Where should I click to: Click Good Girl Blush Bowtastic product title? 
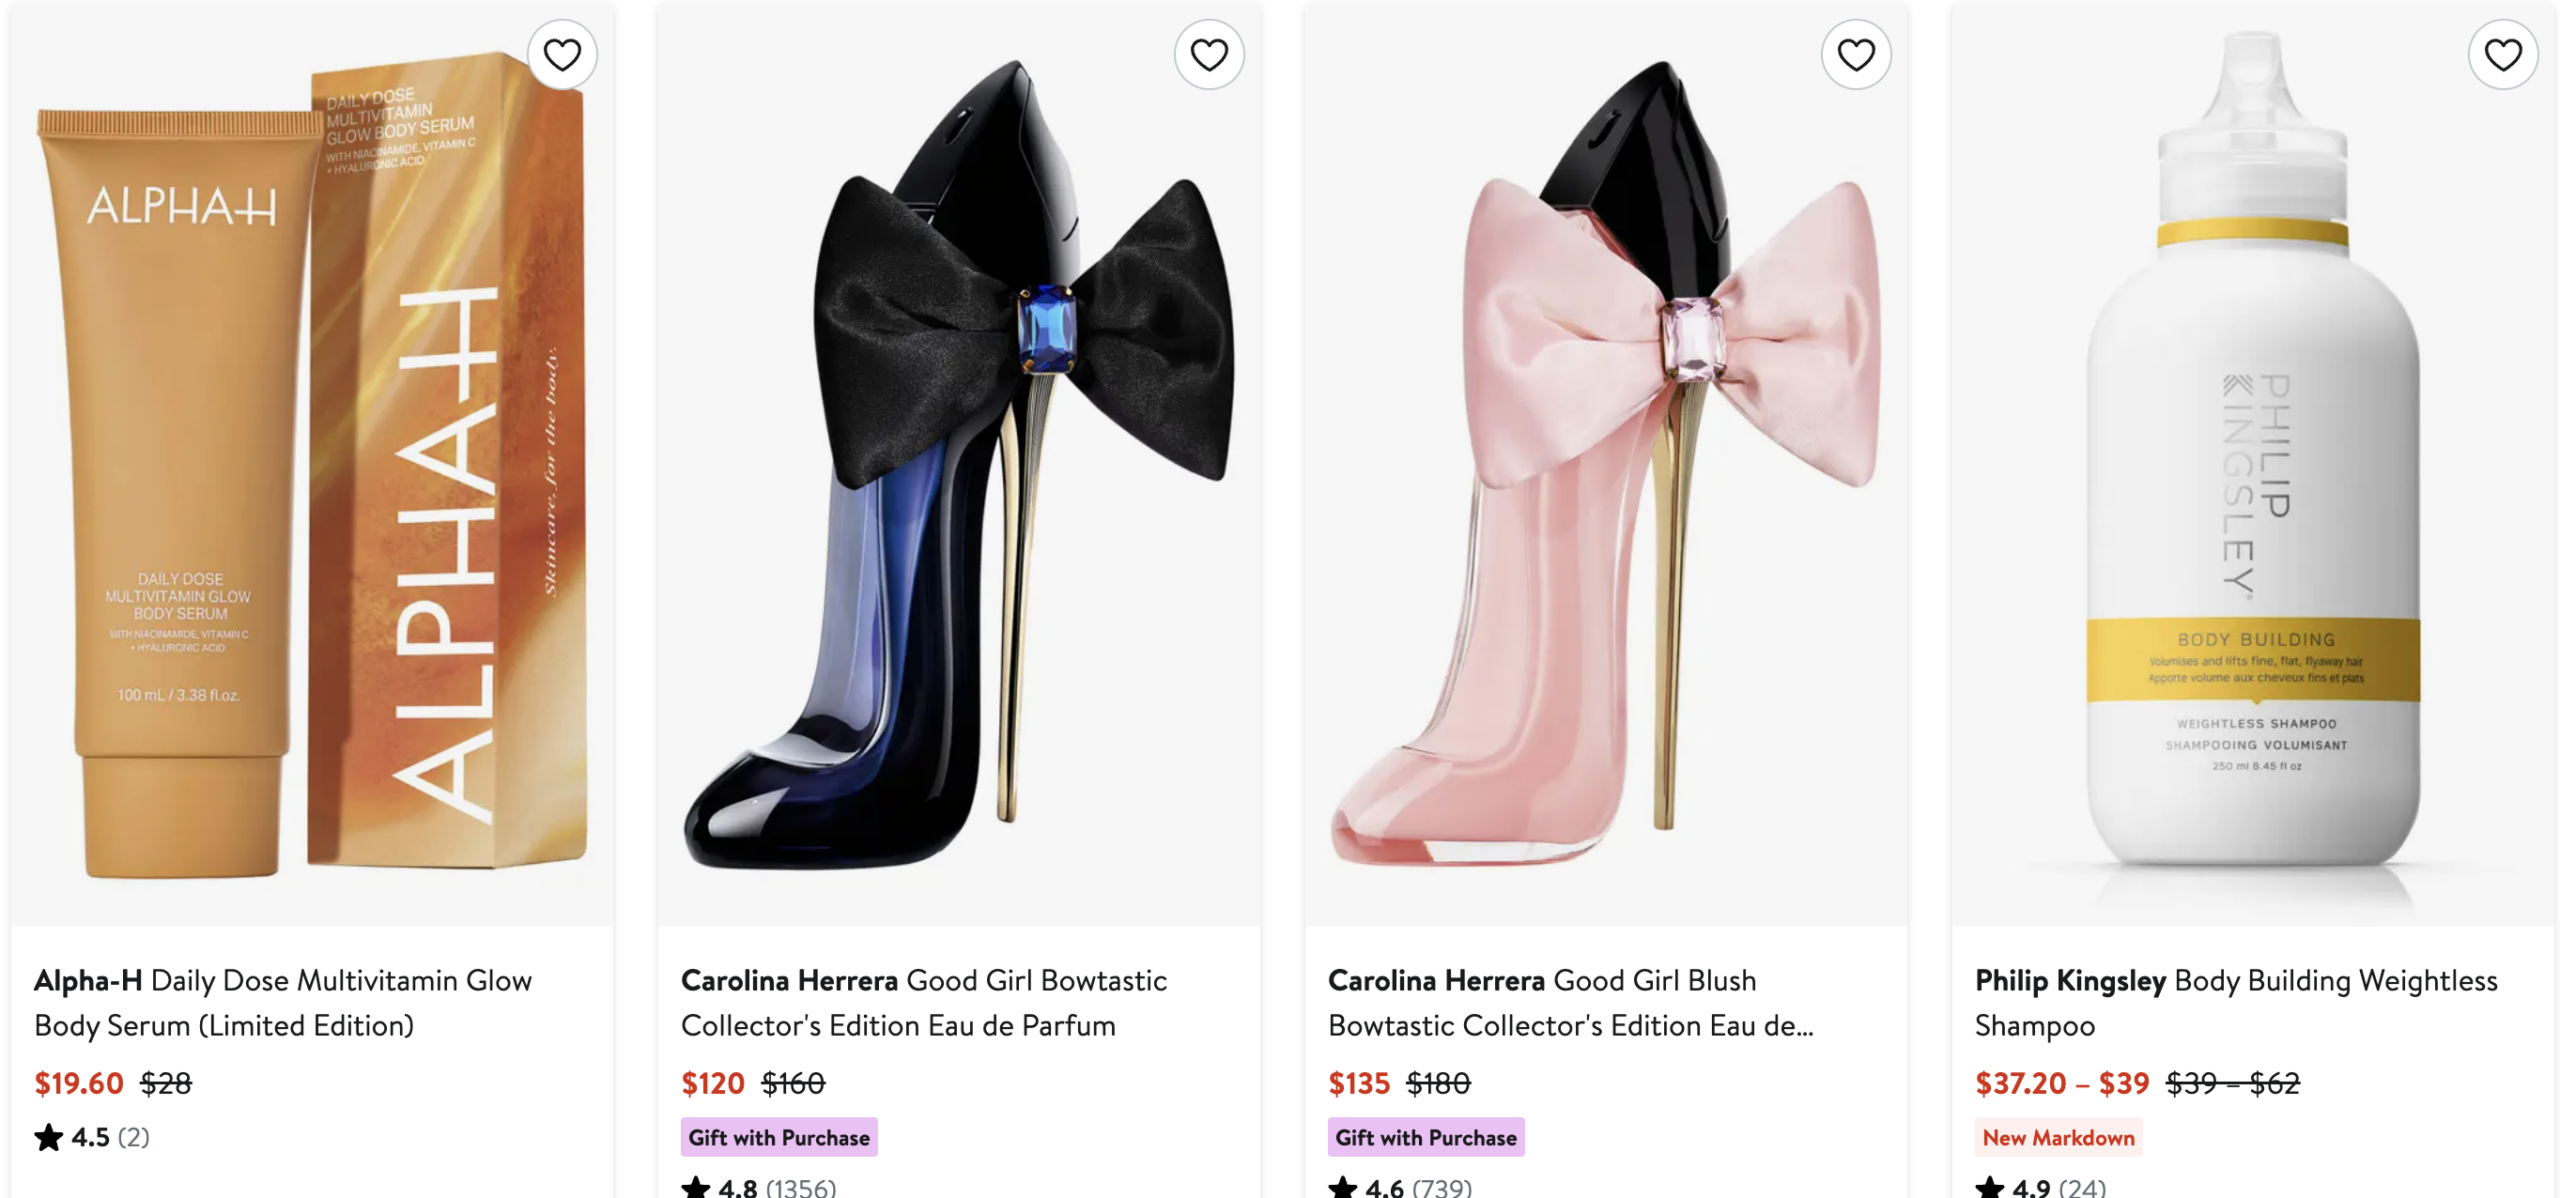pyautogui.click(x=1570, y=1002)
